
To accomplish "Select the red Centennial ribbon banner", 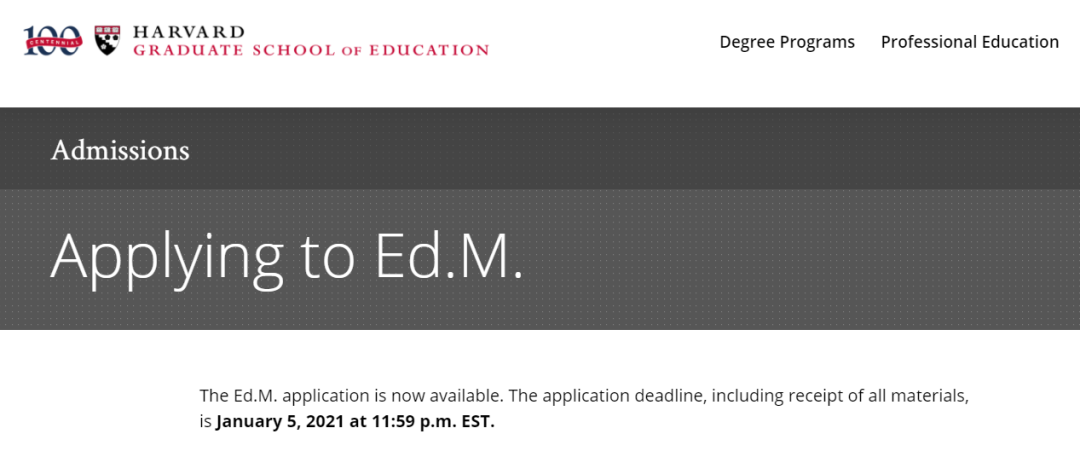I will 54,41.
